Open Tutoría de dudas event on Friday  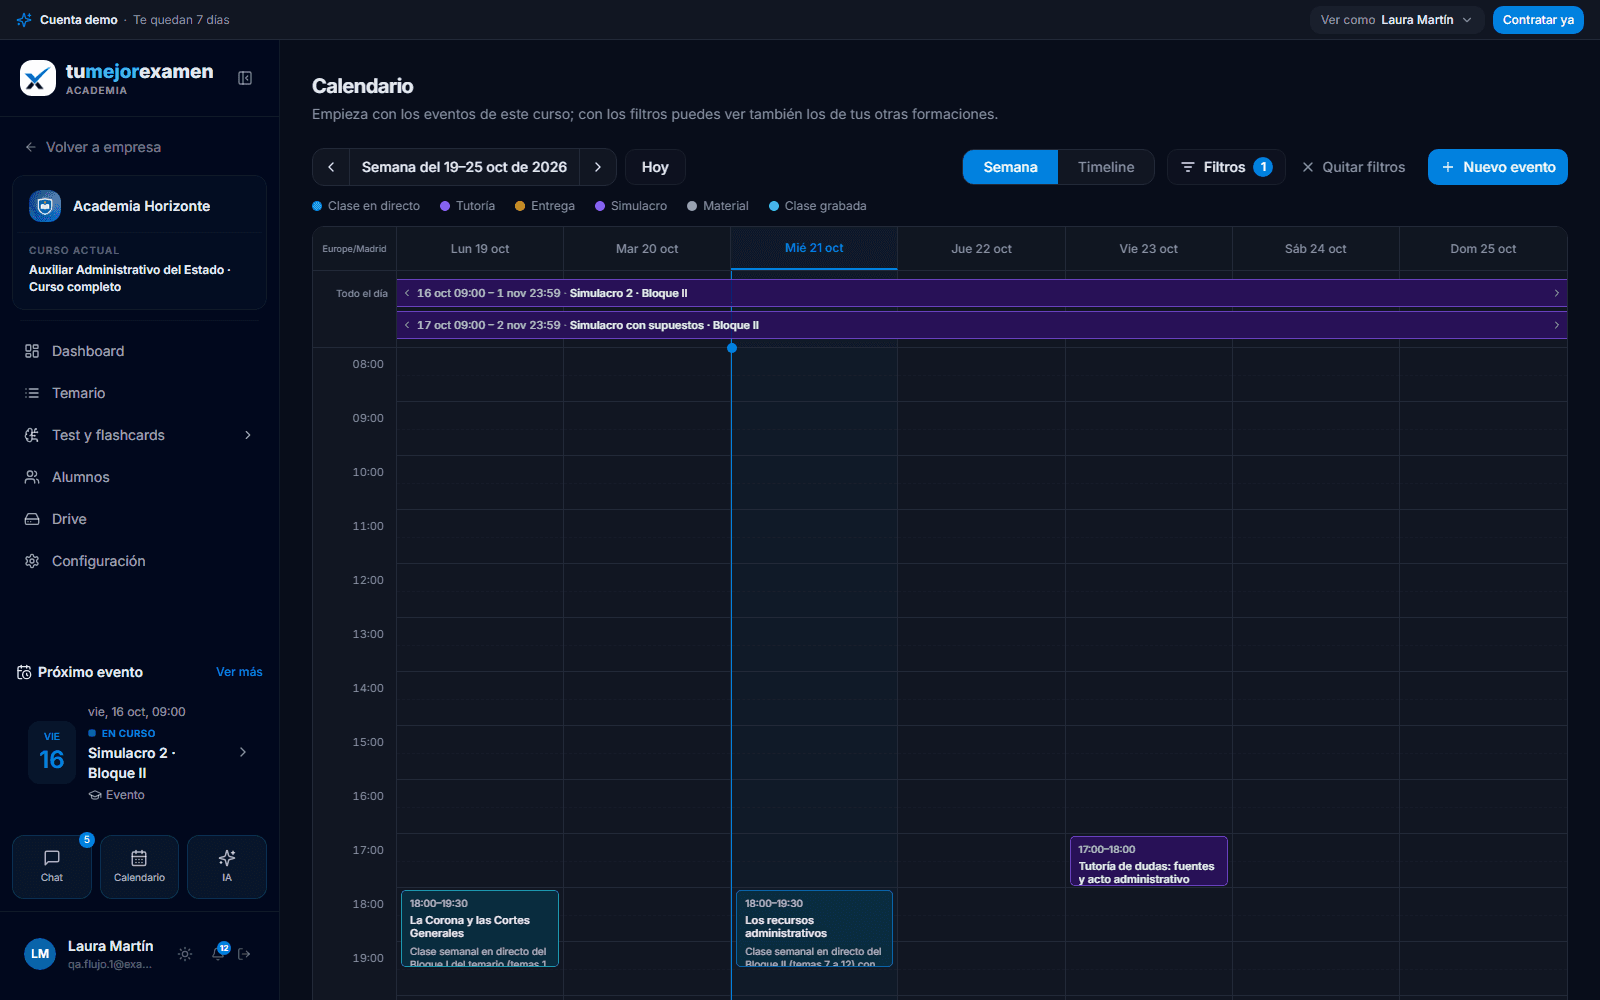tap(1148, 861)
